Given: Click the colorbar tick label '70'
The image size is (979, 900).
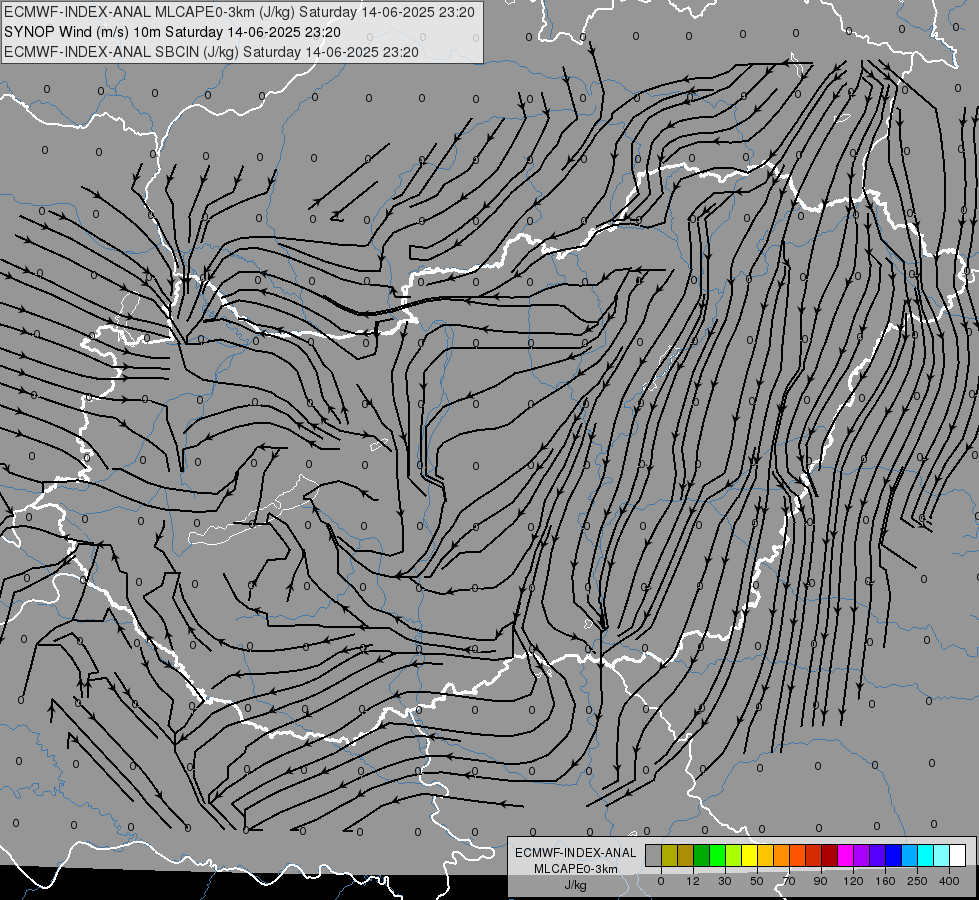Looking at the screenshot, I should (x=789, y=881).
